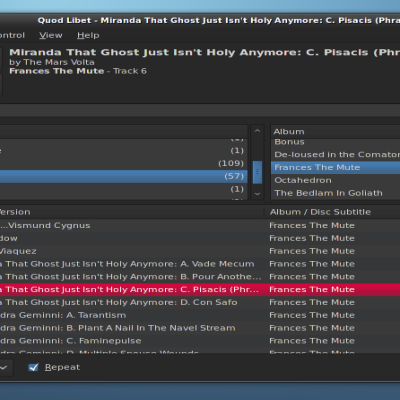Open the dropdown arrow left of Repeat
Screen dimensions: 400x400
[4, 367]
